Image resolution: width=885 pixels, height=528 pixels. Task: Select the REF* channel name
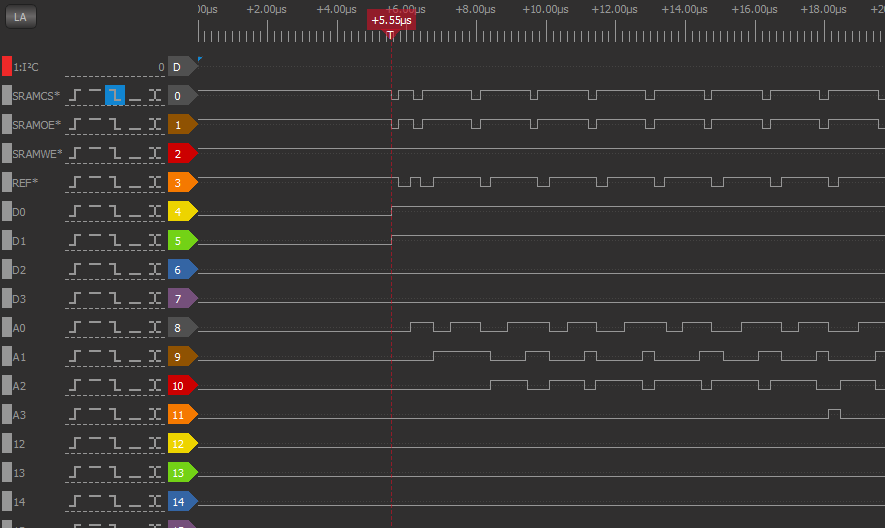pyautogui.click(x=25, y=183)
